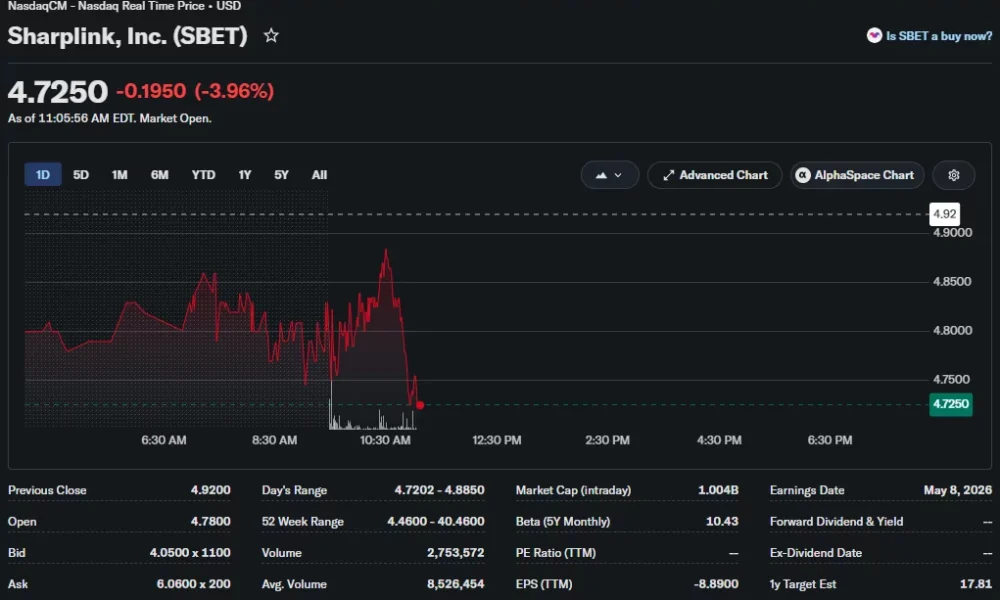Click the 4.8500 price axis label
Viewport: 1000px width, 600px height.
952,282
